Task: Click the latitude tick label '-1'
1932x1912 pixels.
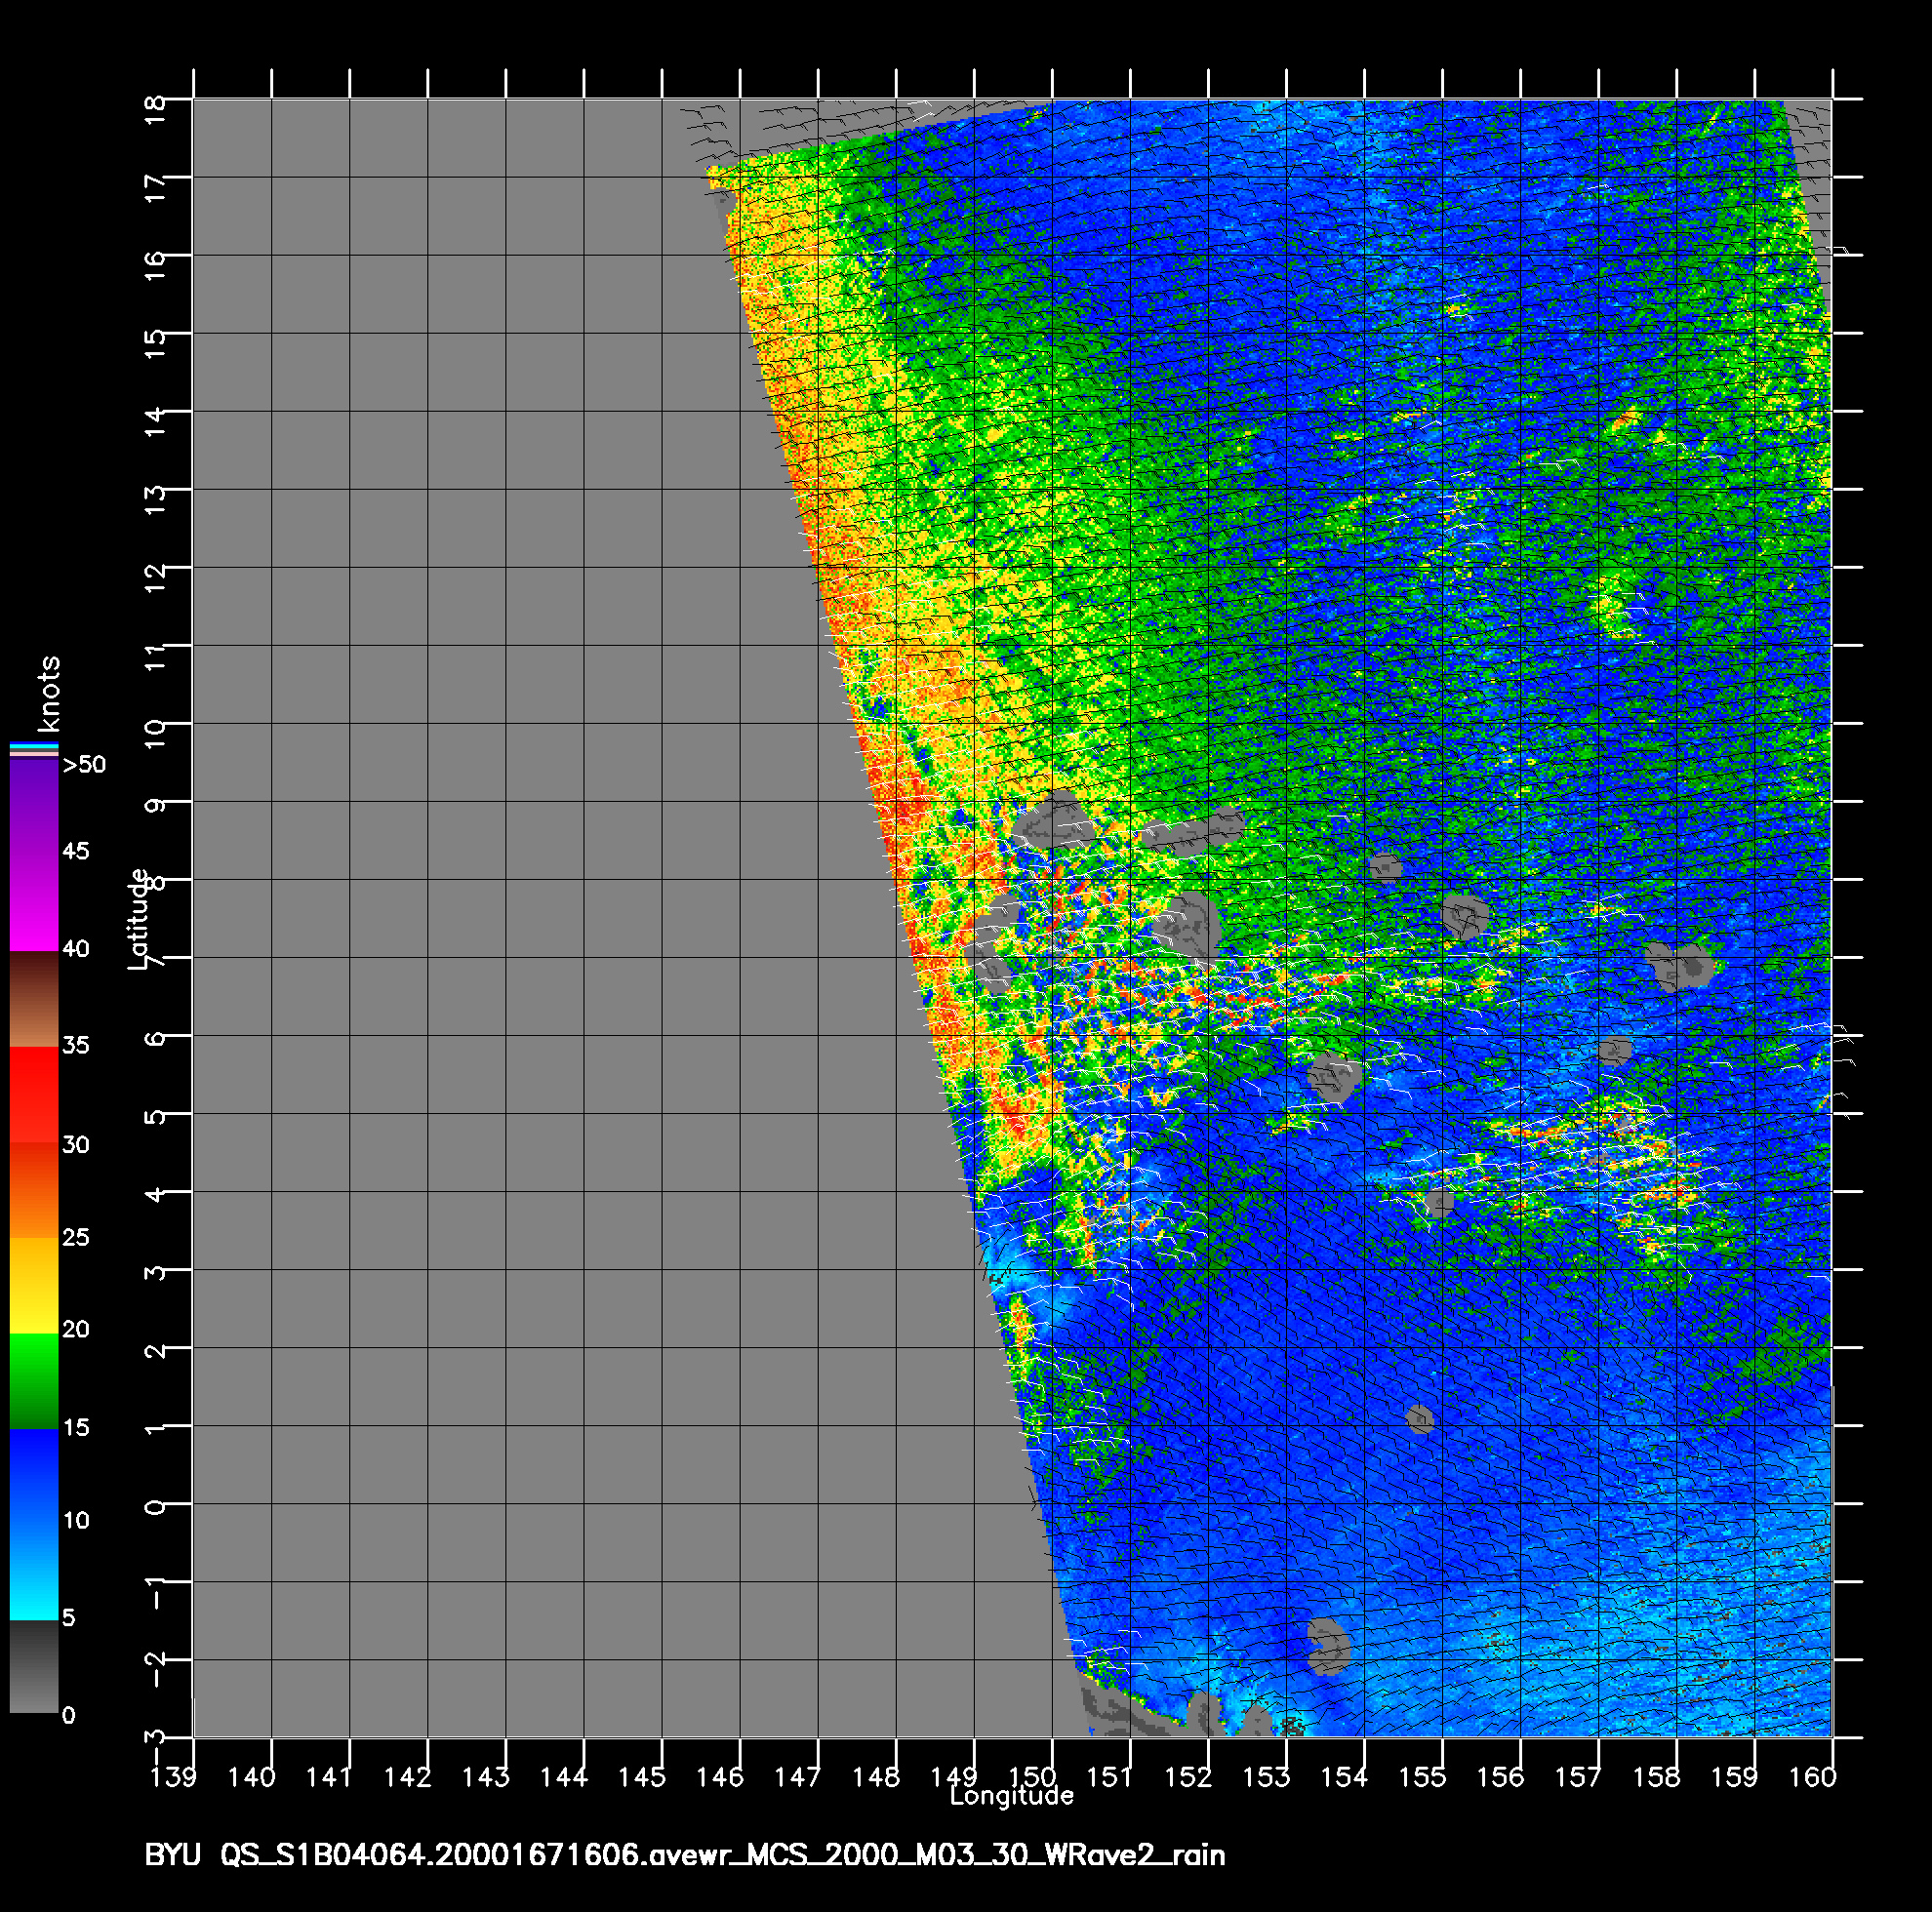Action: (155, 1593)
